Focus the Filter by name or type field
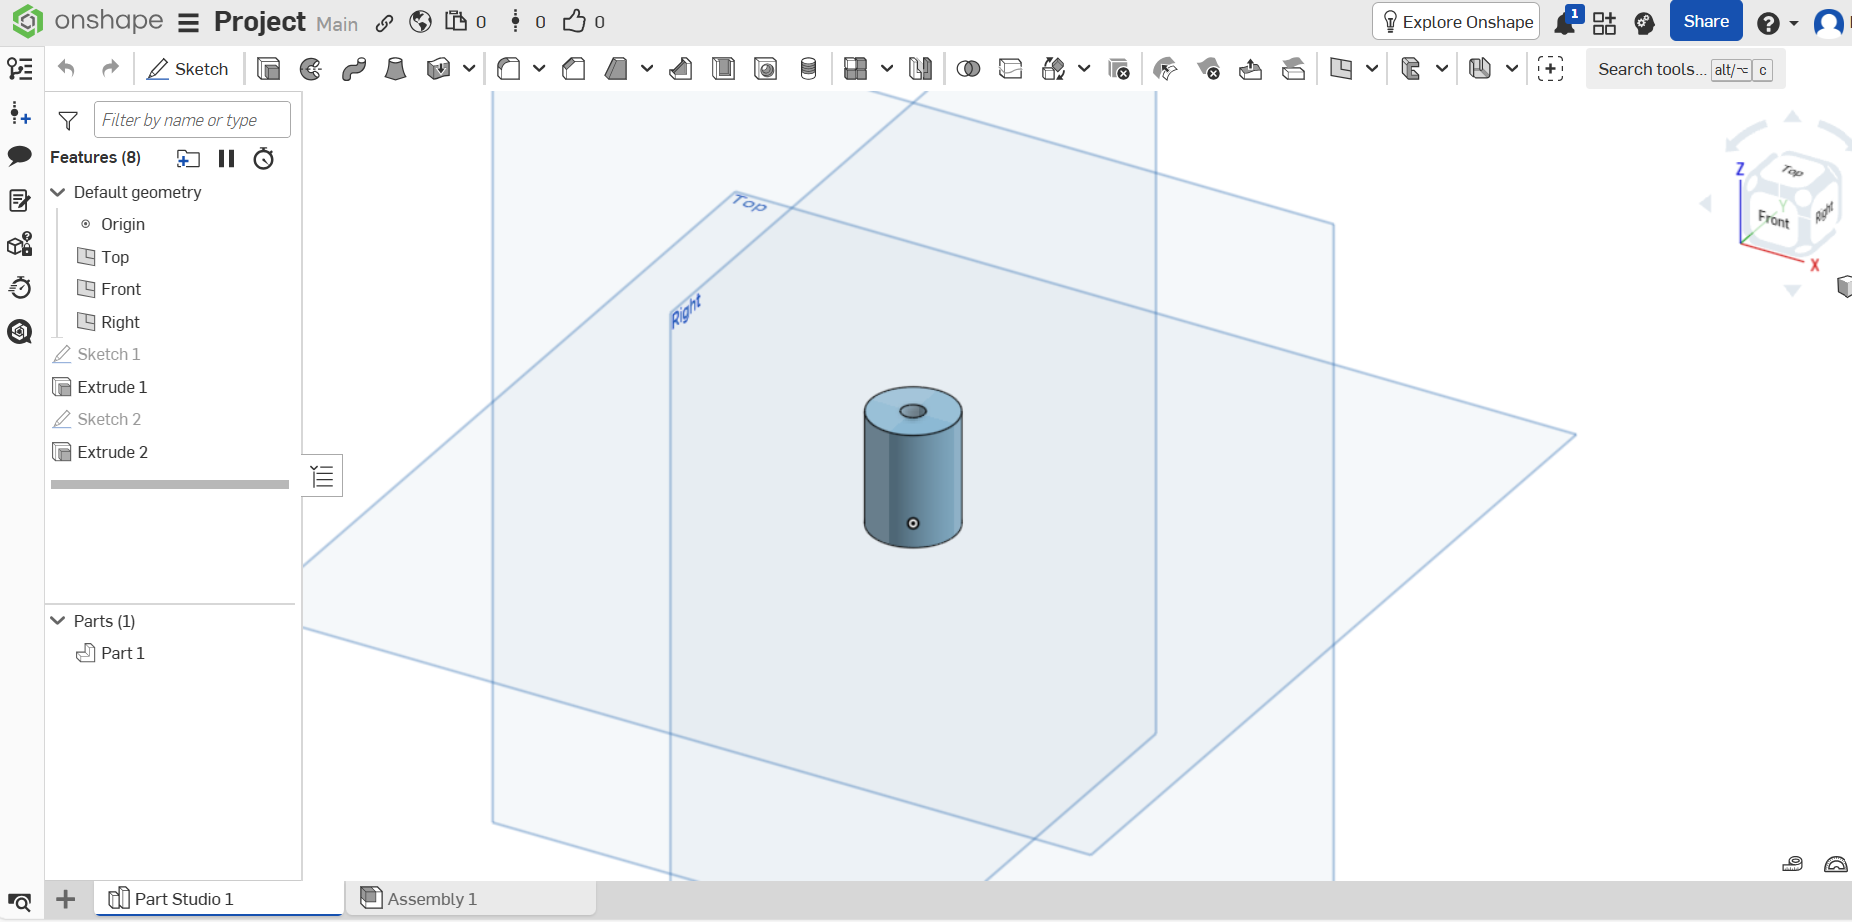Image resolution: width=1852 pixels, height=922 pixels. tap(192, 120)
